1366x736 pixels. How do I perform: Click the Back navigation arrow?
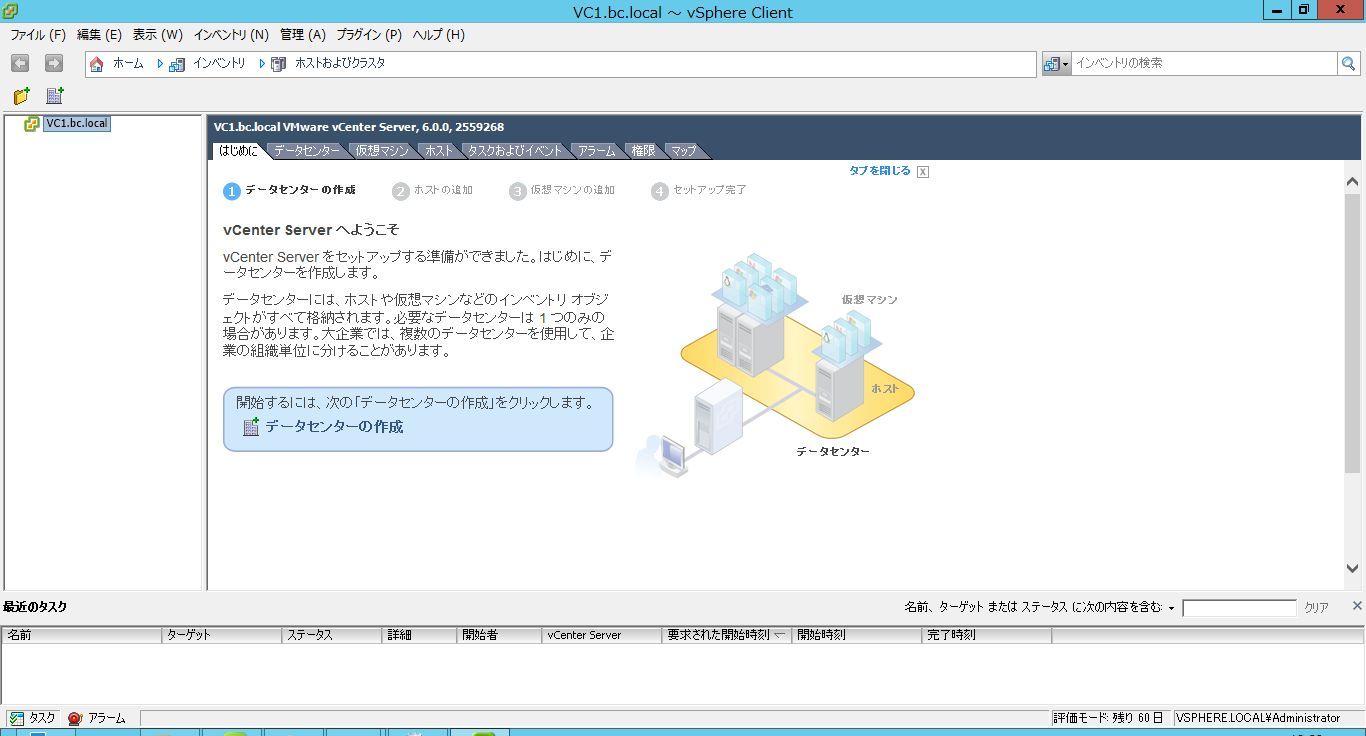20,63
